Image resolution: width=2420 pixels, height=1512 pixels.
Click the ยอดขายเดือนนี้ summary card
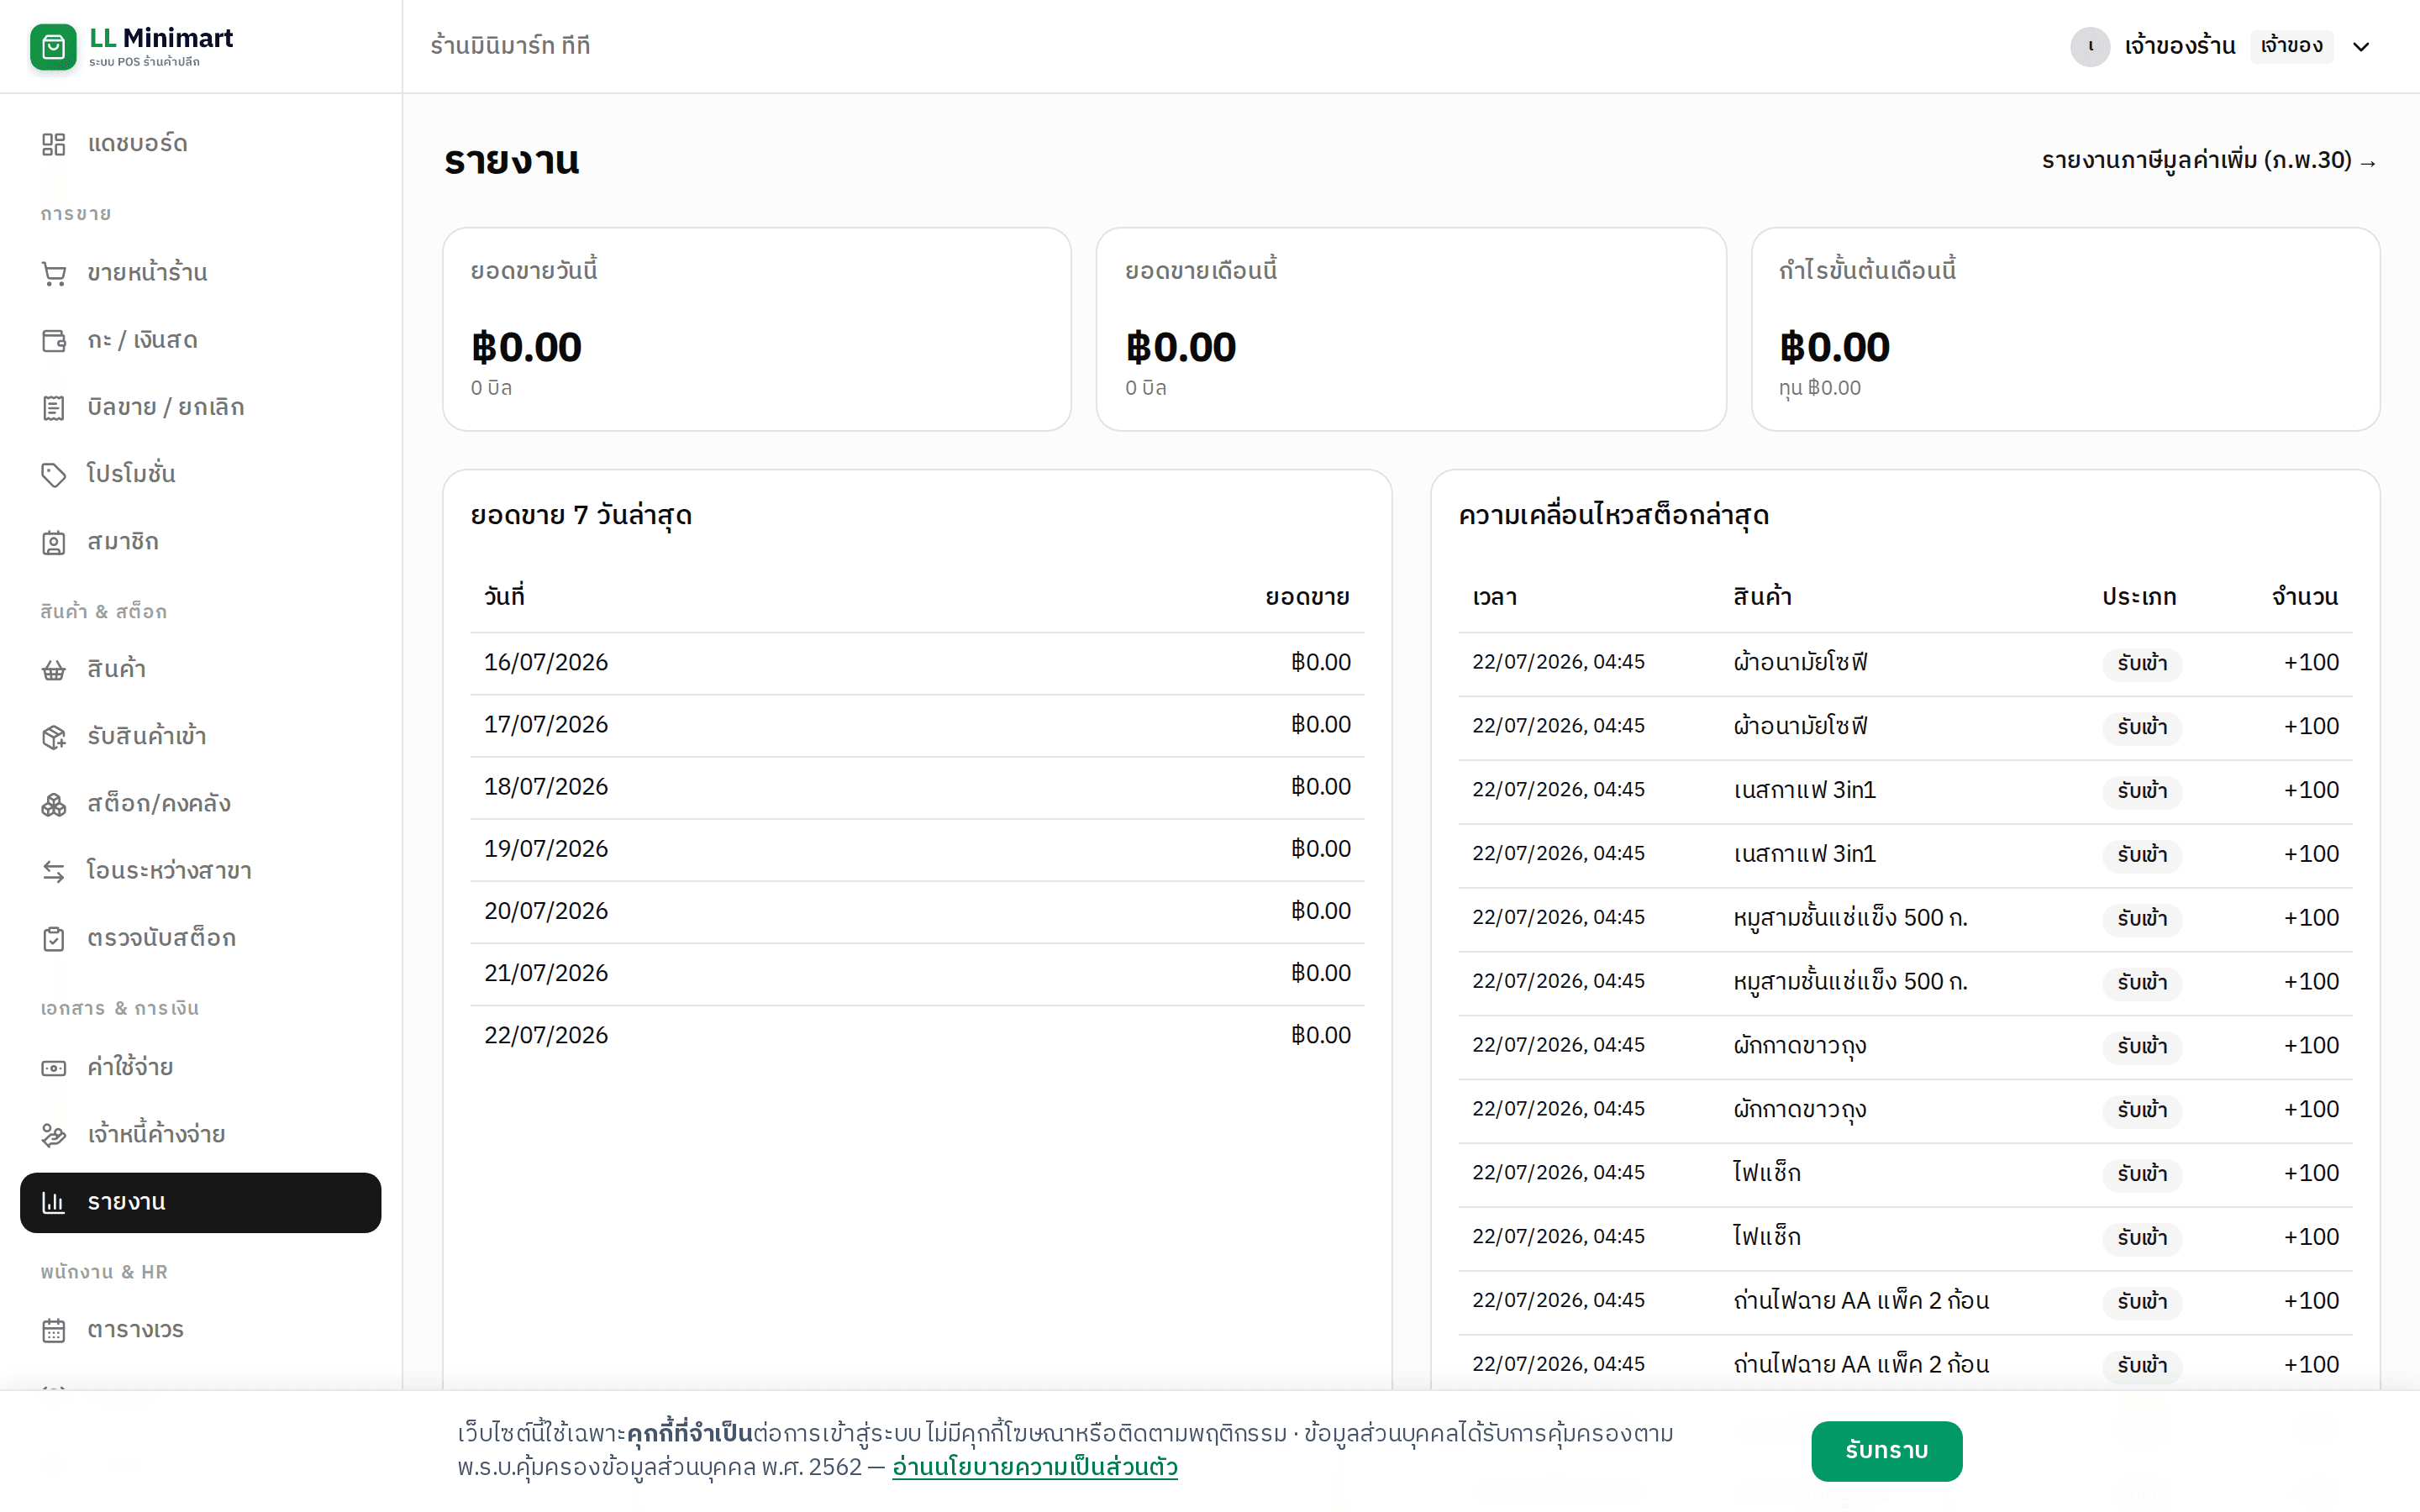(x=1411, y=329)
